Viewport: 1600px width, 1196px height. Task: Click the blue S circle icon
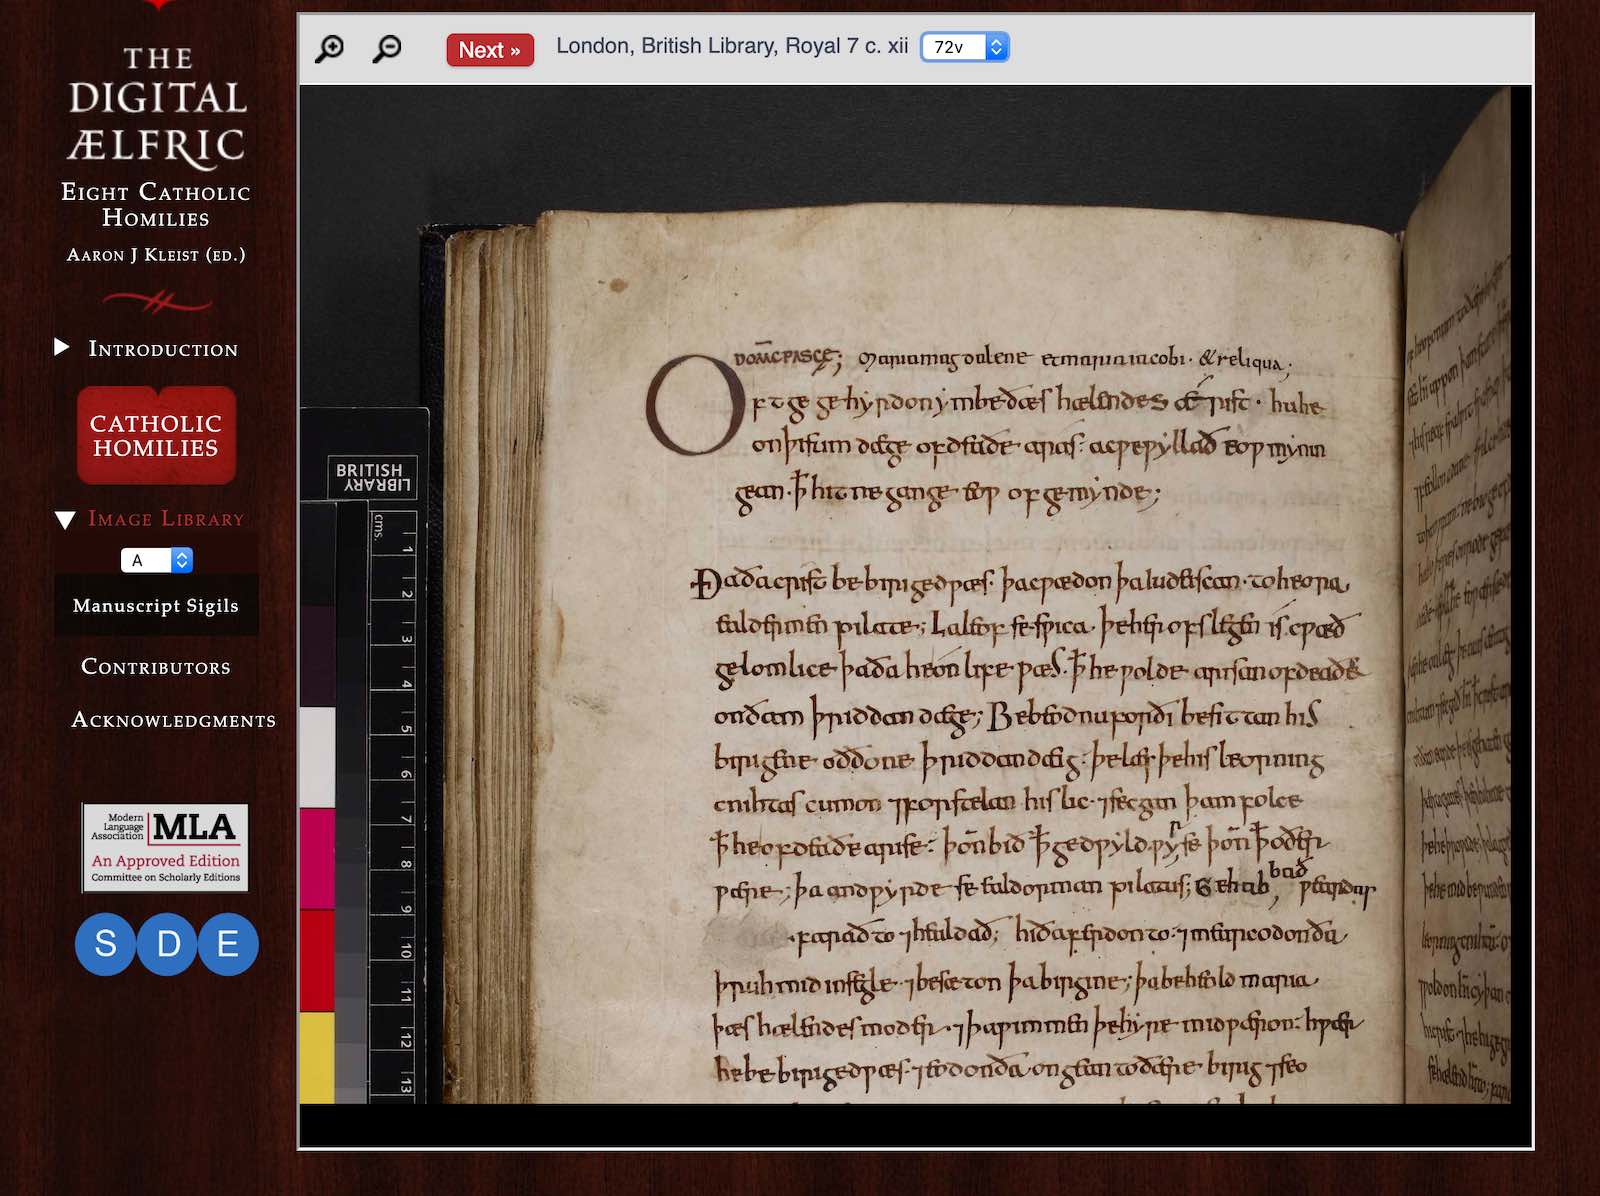pos(106,944)
